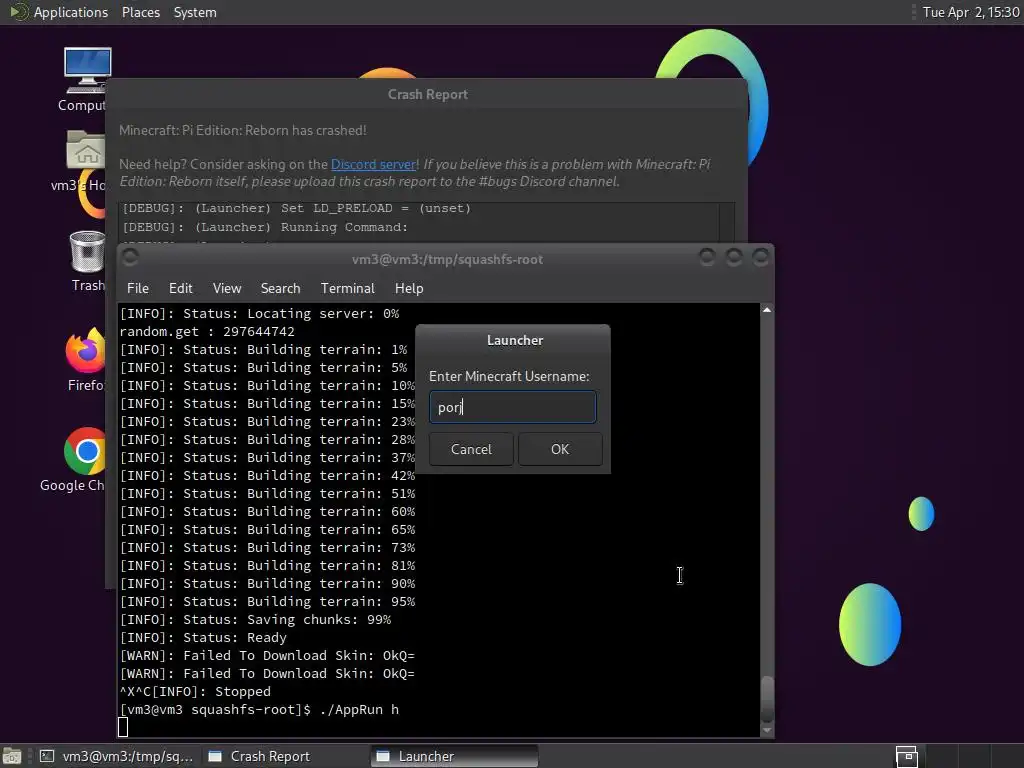1024x768 pixels.
Task: Click the Launcher dialog title
Action: 515,340
